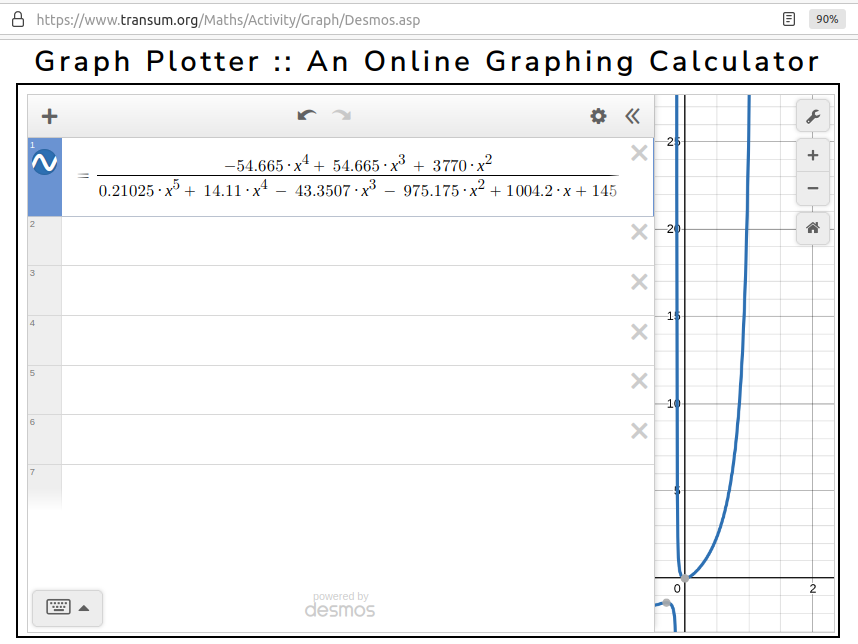Image resolution: width=858 pixels, height=644 pixels.
Task: Redo the last undone edit
Action: tap(342, 115)
